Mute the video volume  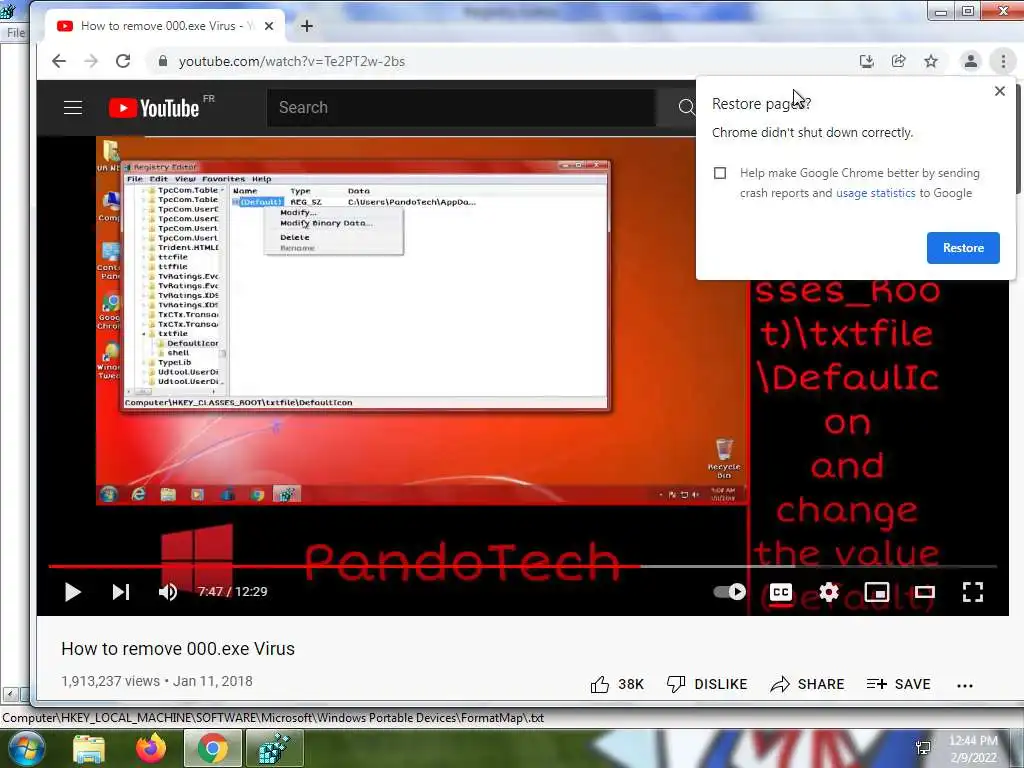(x=168, y=592)
